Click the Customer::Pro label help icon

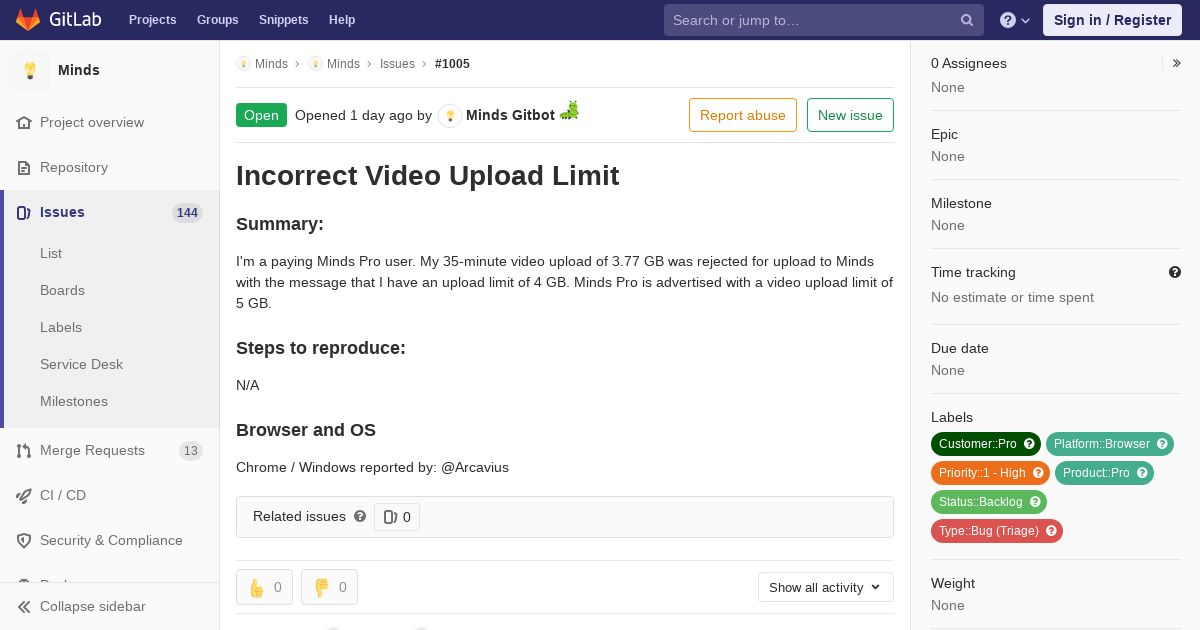(1030, 444)
